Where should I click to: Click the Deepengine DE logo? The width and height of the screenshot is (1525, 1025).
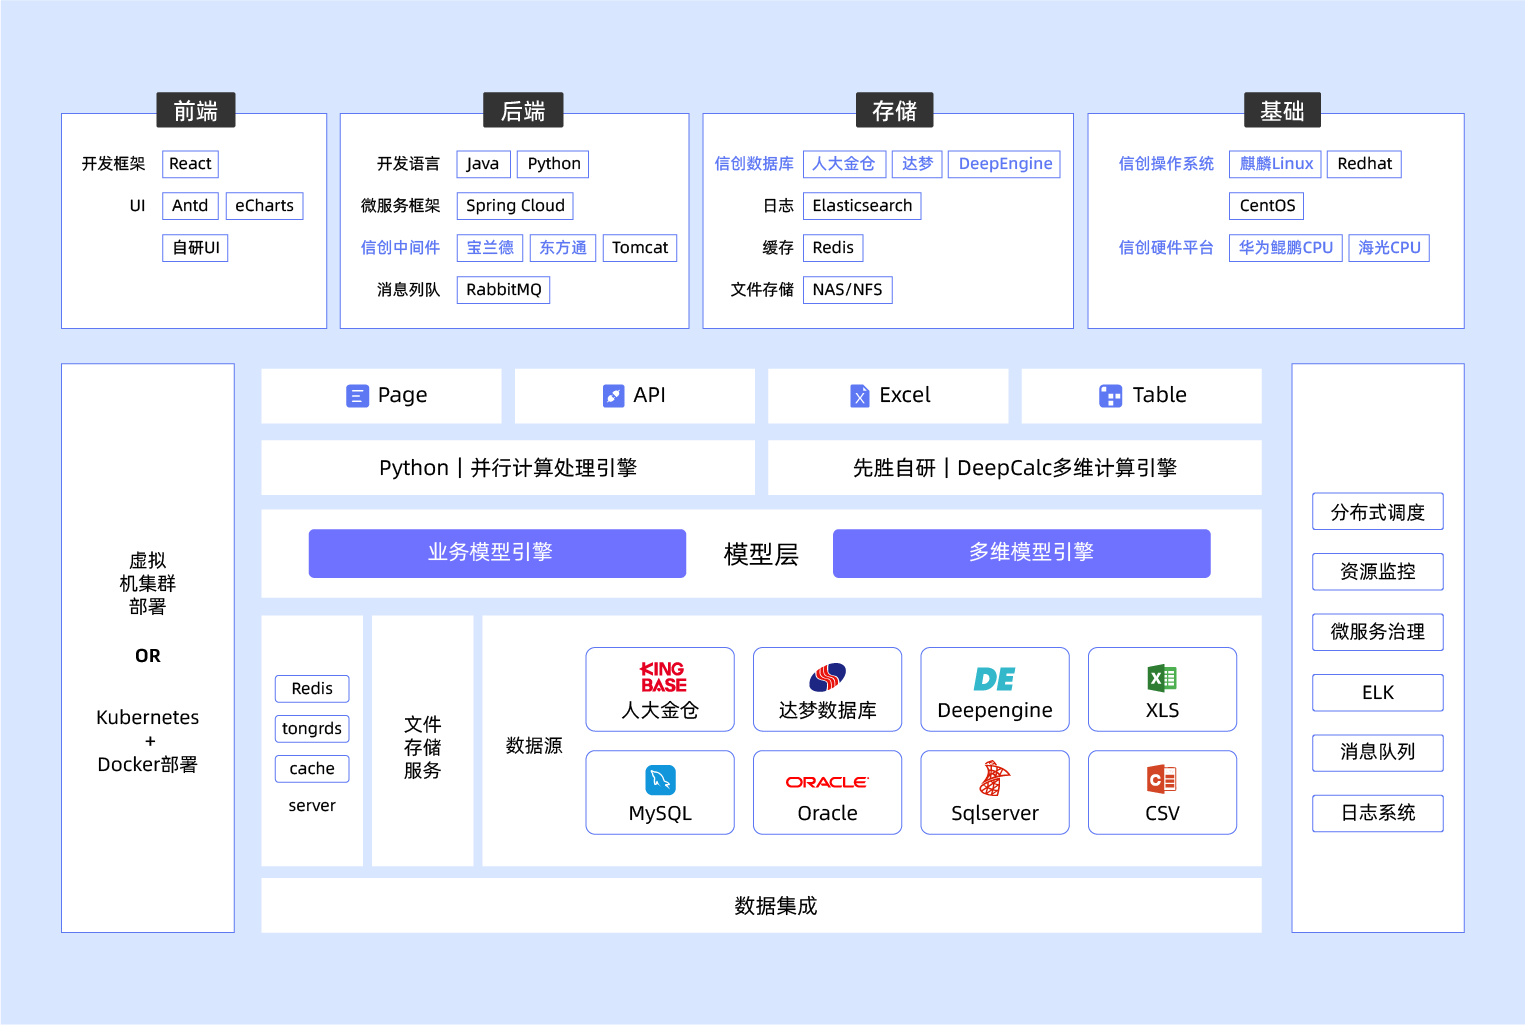(994, 679)
